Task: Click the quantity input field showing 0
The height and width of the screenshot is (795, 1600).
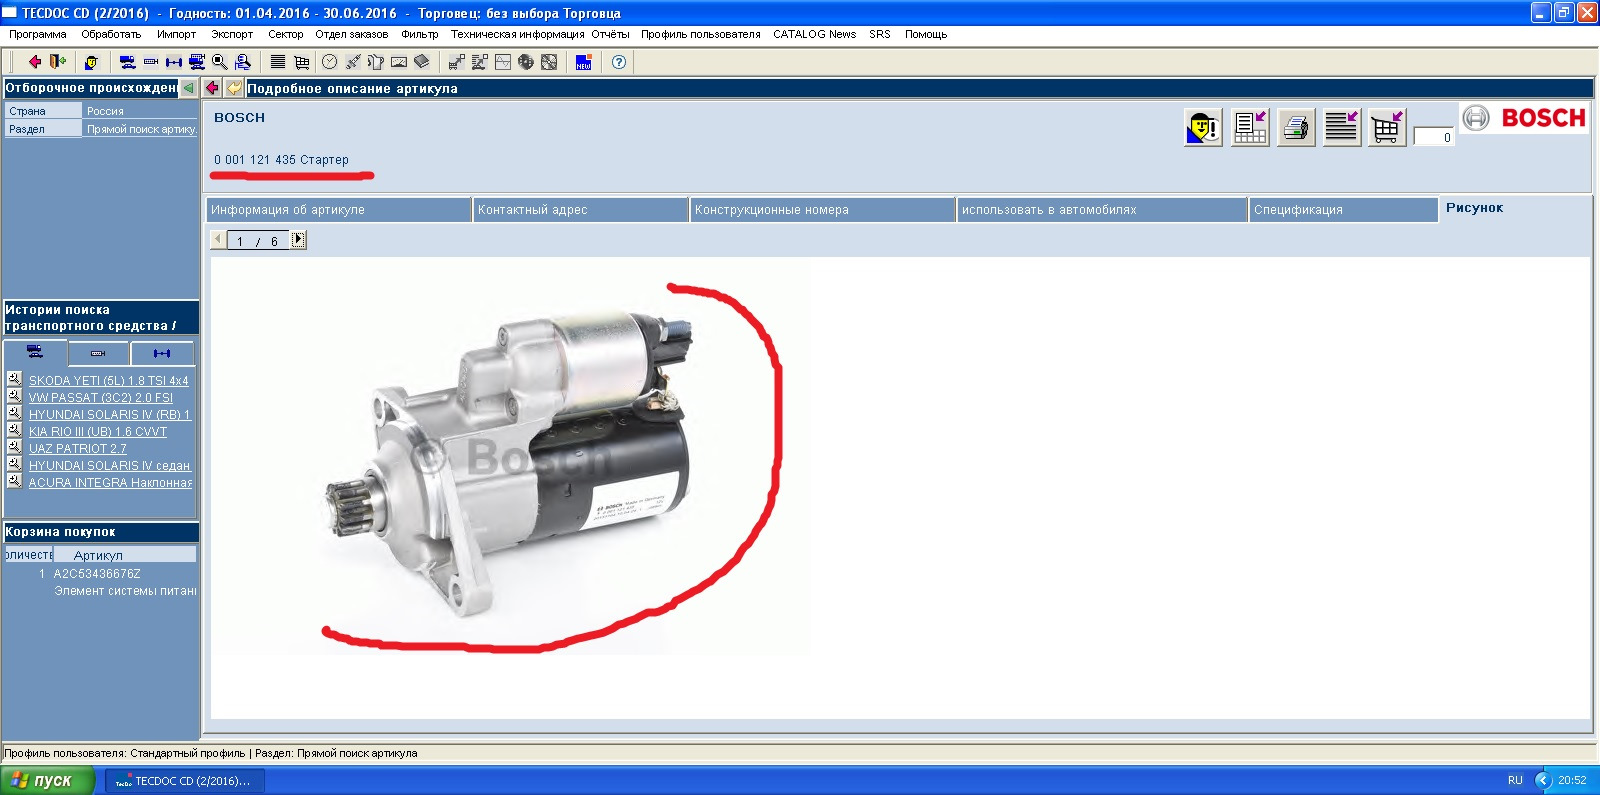Action: click(x=1434, y=137)
